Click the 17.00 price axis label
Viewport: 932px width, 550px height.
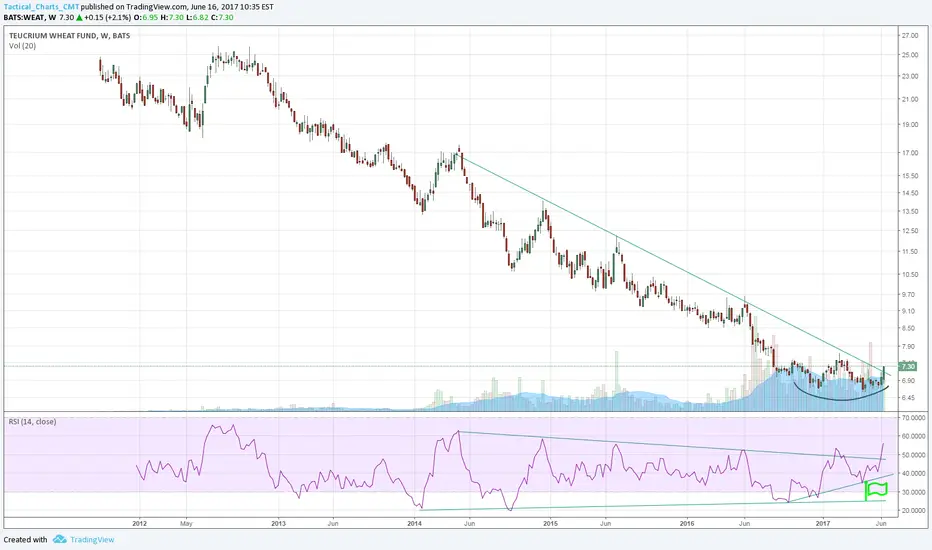point(910,153)
